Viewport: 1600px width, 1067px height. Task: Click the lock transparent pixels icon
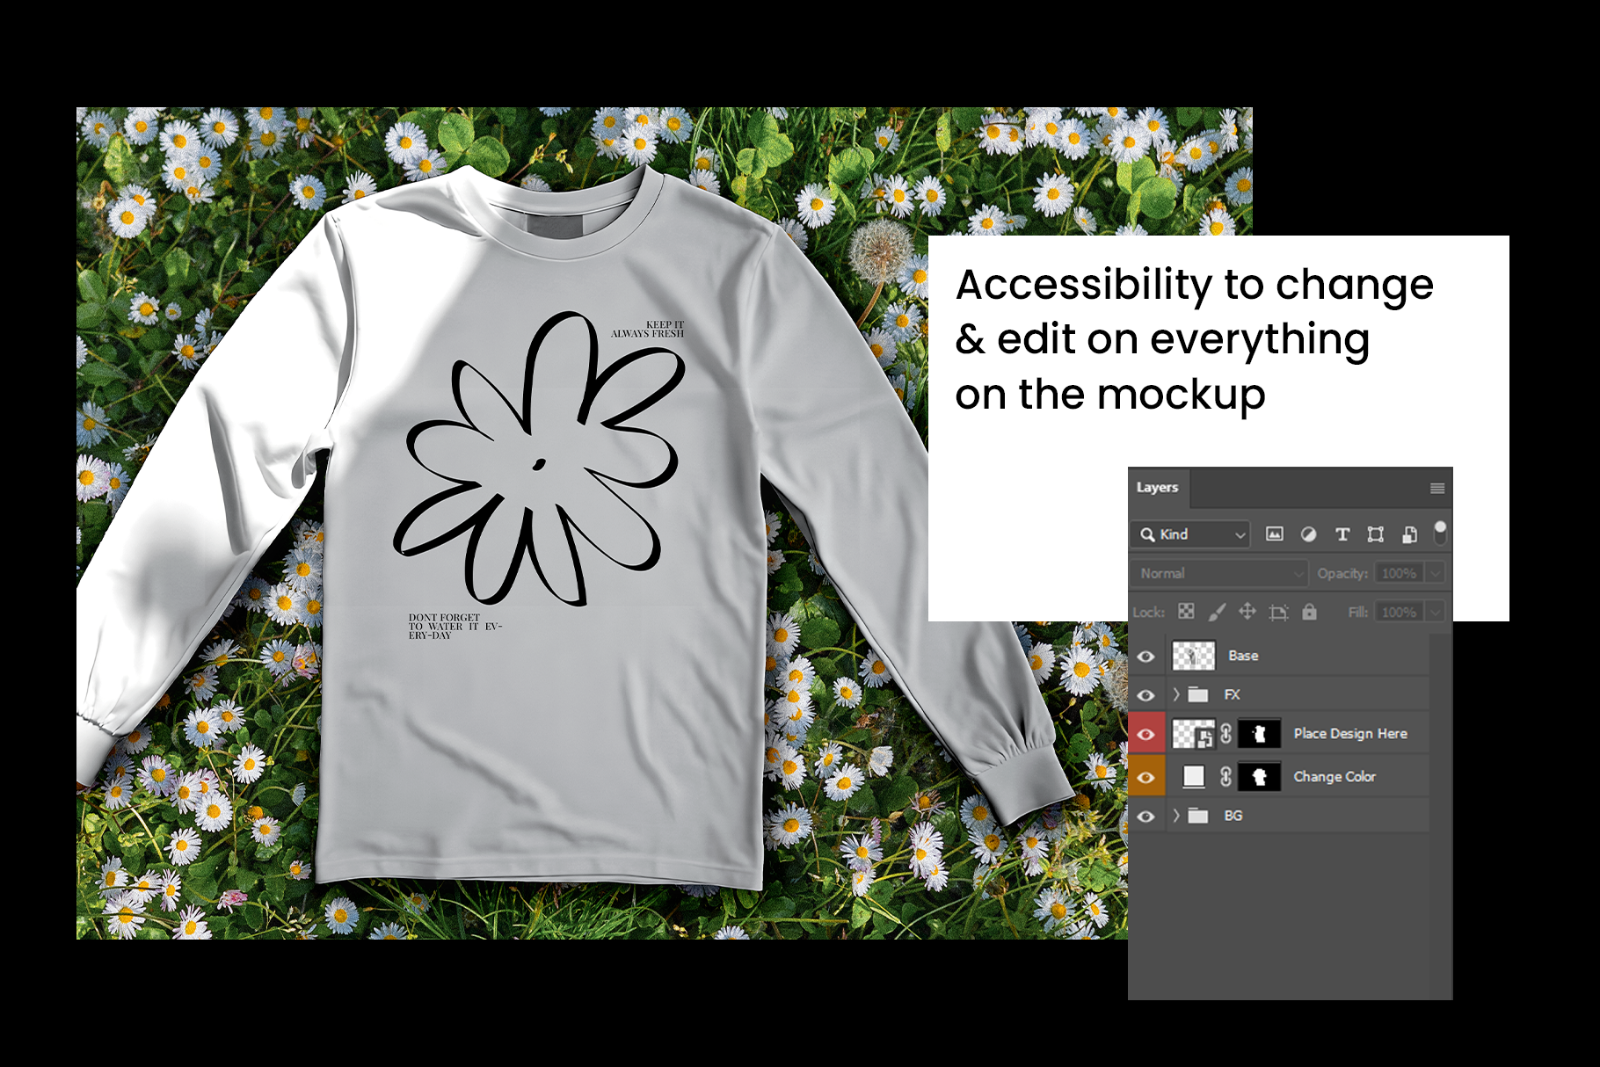coord(1186,610)
